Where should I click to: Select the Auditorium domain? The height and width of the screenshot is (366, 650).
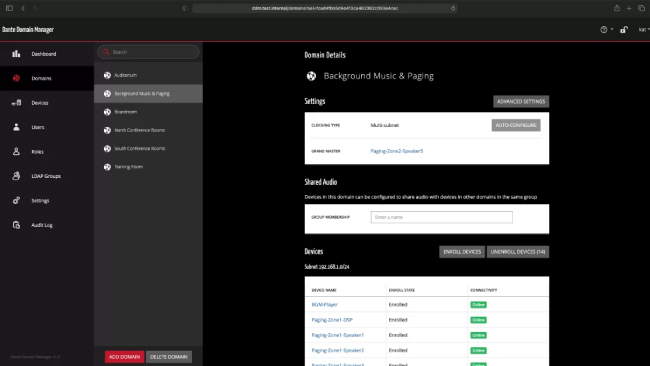[148, 75]
